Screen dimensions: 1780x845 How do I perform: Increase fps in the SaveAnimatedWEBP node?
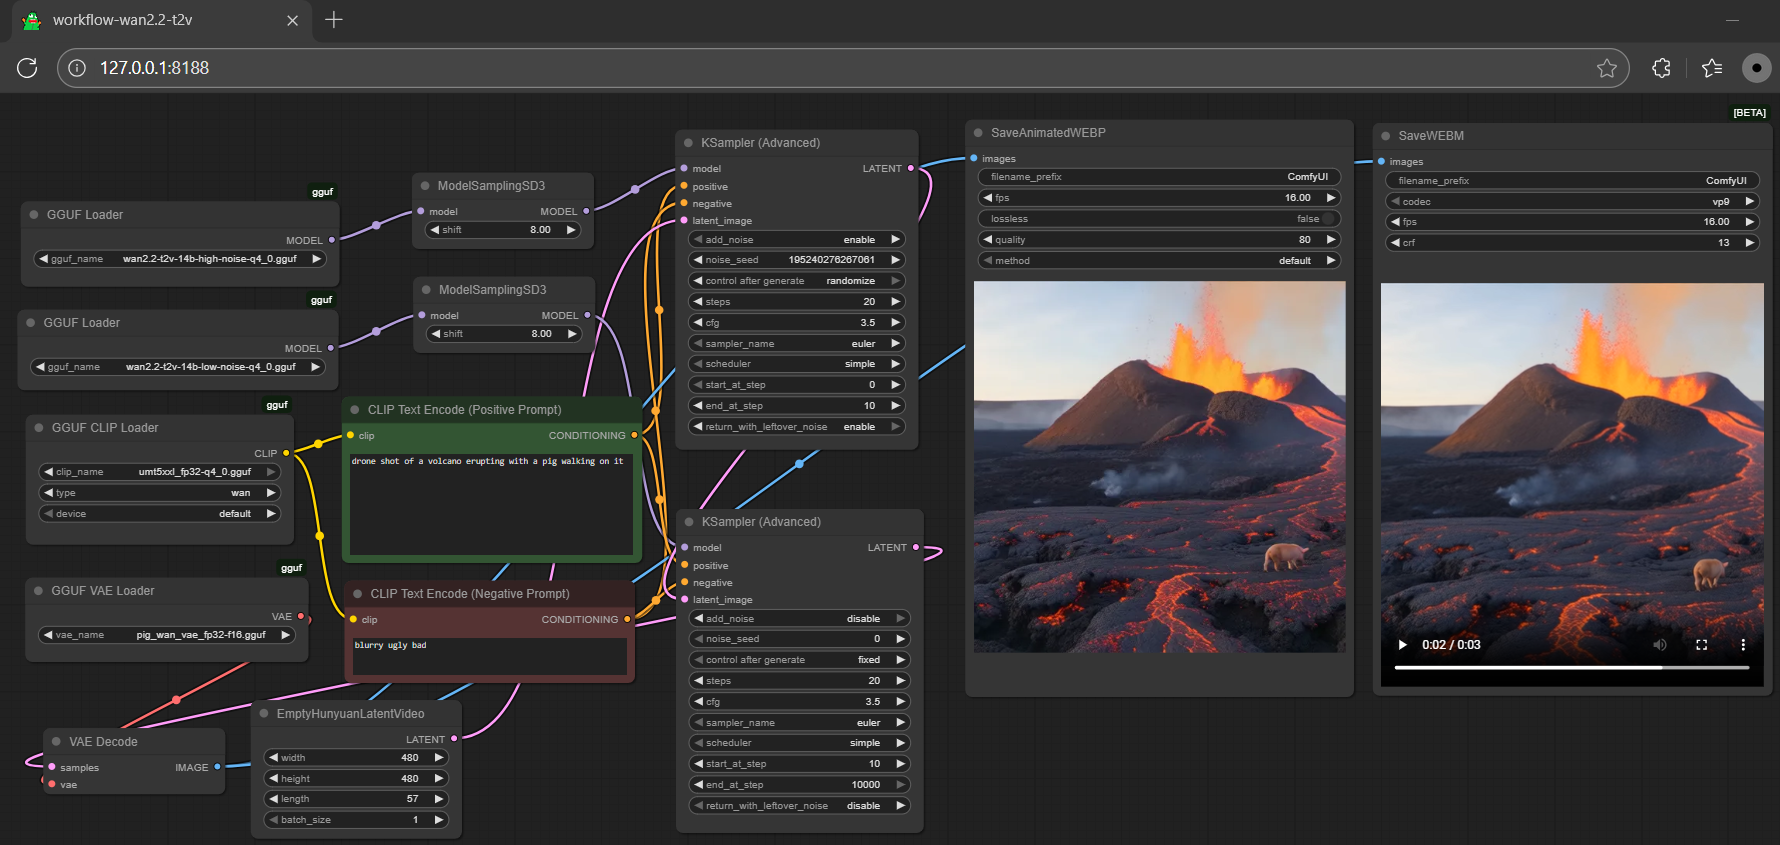[x=1331, y=198]
